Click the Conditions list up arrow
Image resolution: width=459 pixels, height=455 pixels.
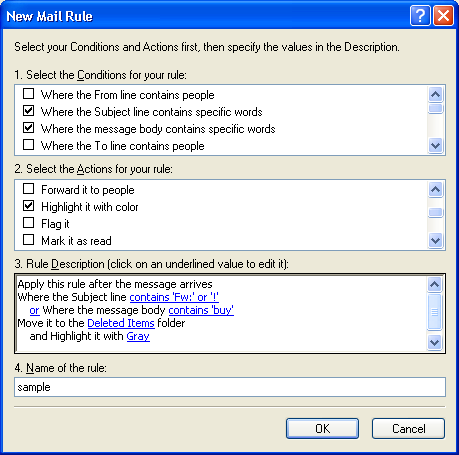435,95
